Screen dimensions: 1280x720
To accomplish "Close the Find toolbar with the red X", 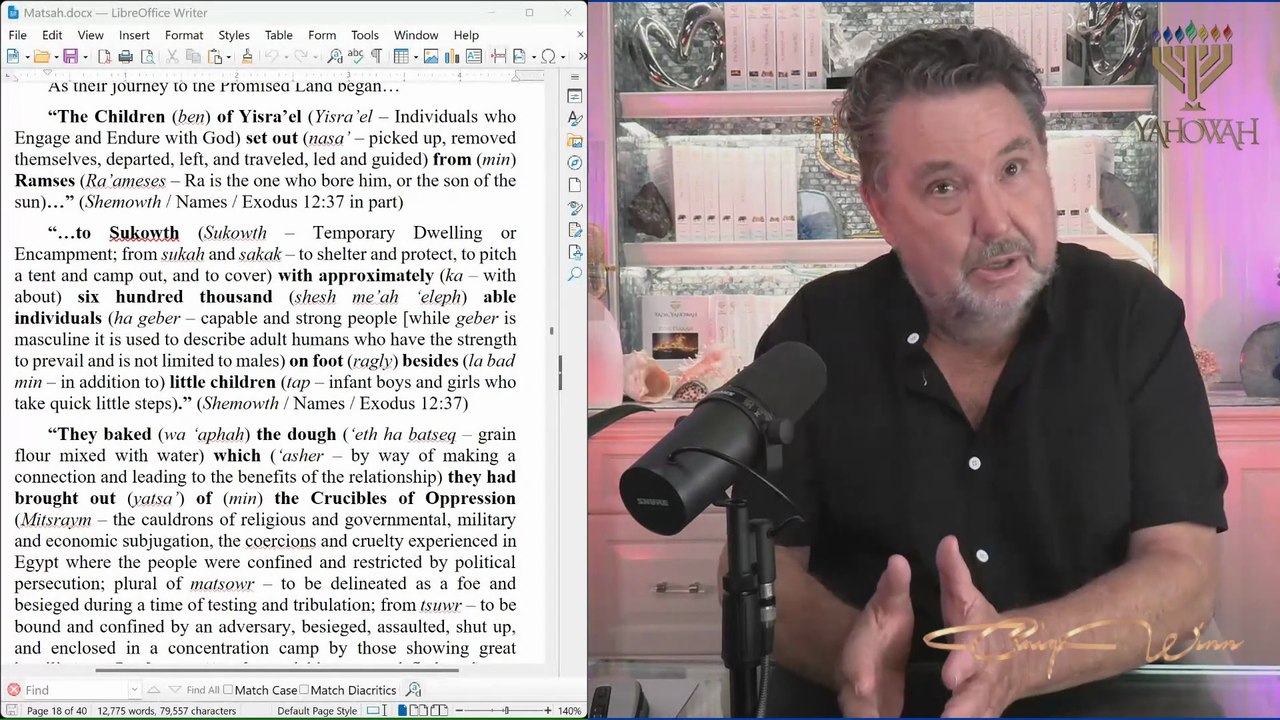I will tap(13, 690).
